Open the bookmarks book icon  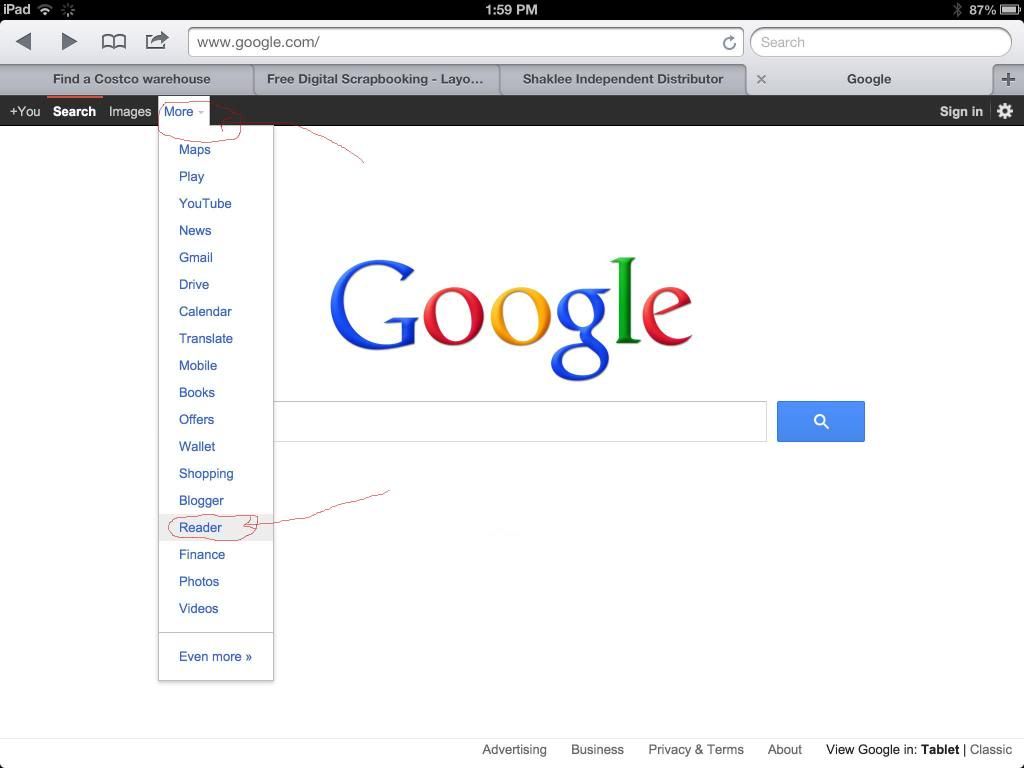click(x=114, y=42)
